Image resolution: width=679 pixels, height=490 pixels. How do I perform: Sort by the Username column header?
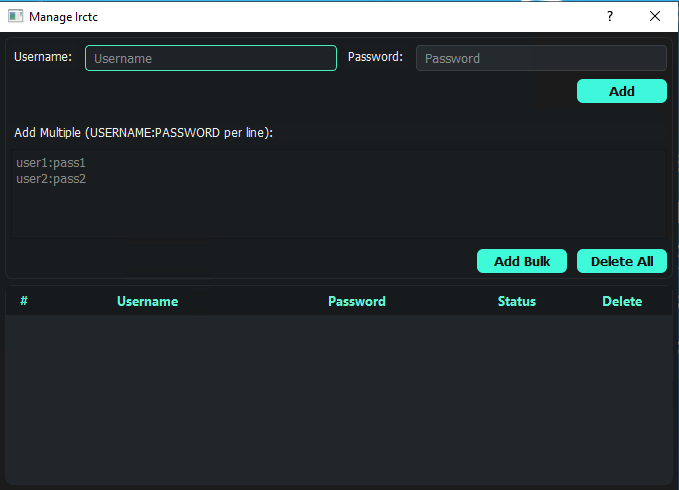(x=148, y=301)
